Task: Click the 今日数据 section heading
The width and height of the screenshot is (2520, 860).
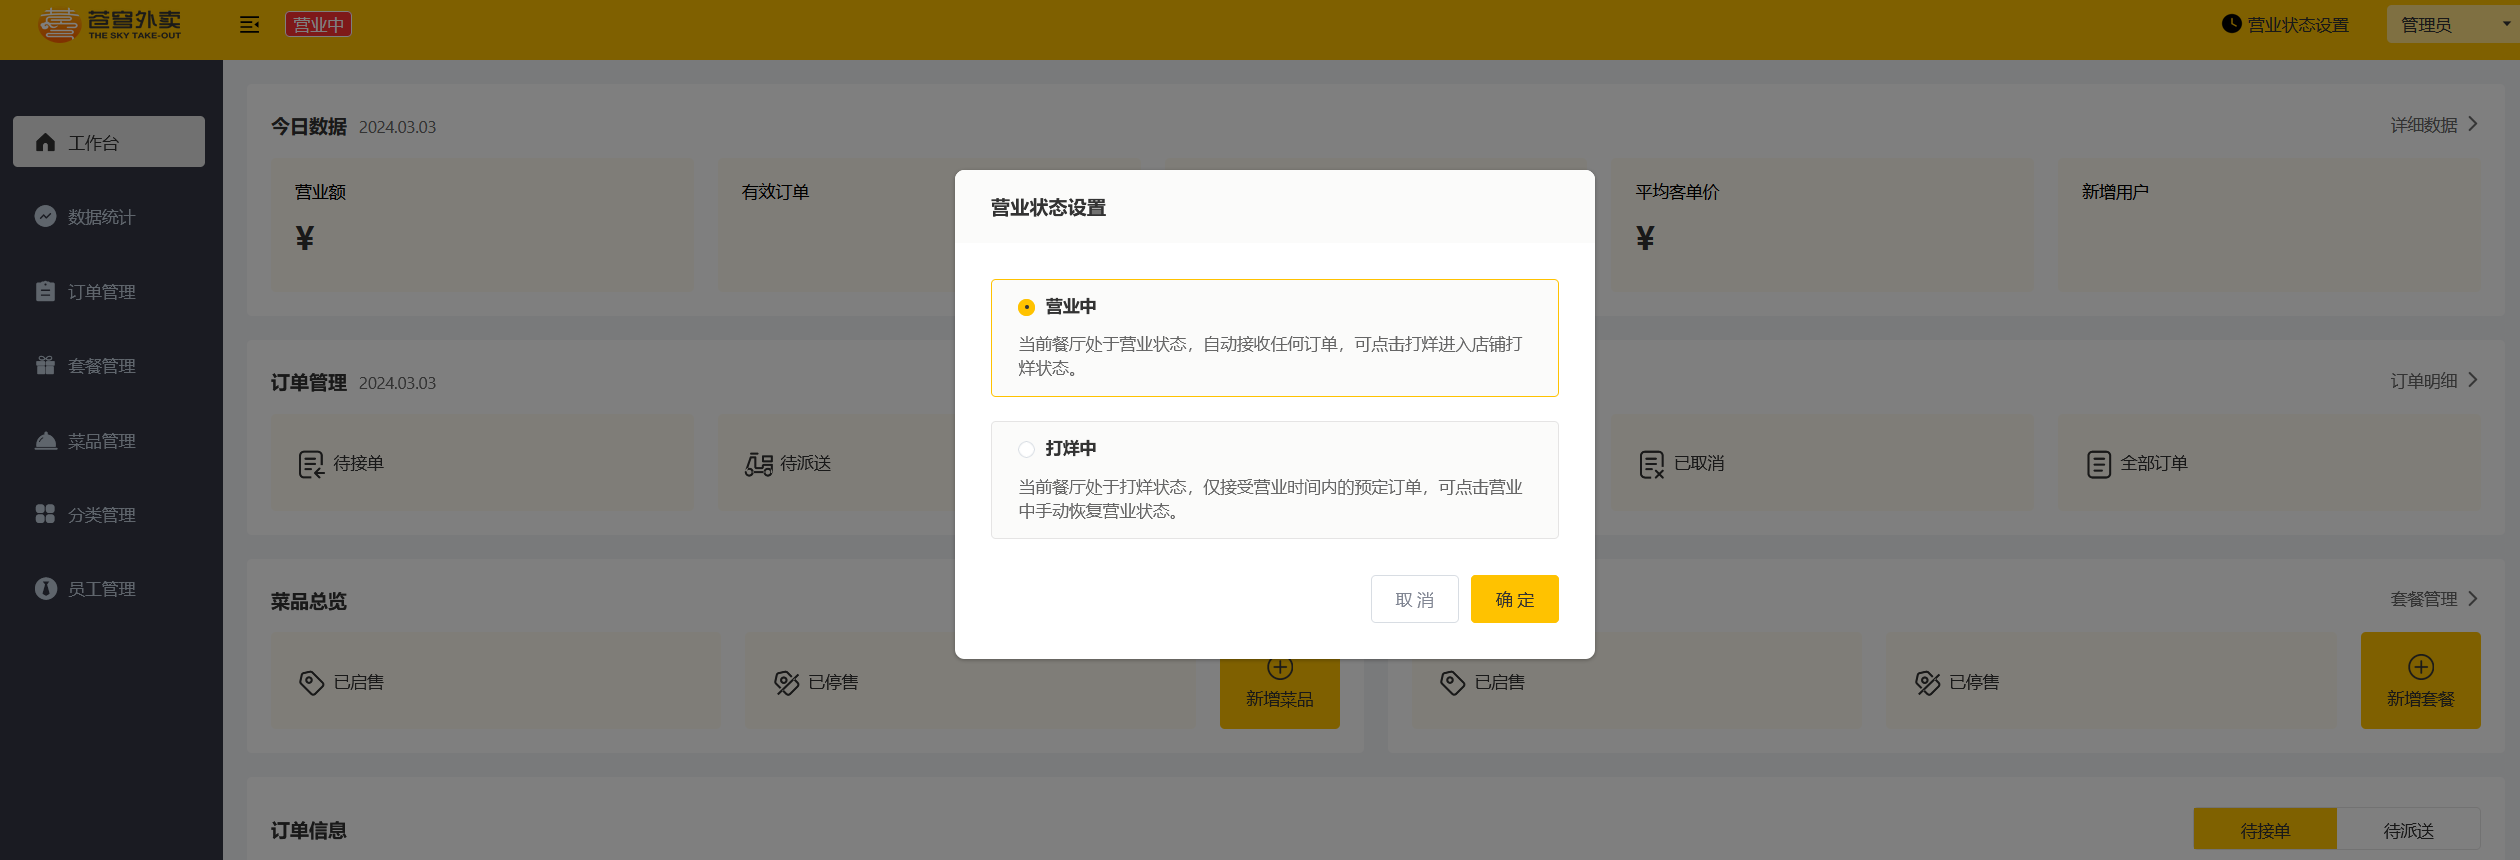Action: pos(308,126)
